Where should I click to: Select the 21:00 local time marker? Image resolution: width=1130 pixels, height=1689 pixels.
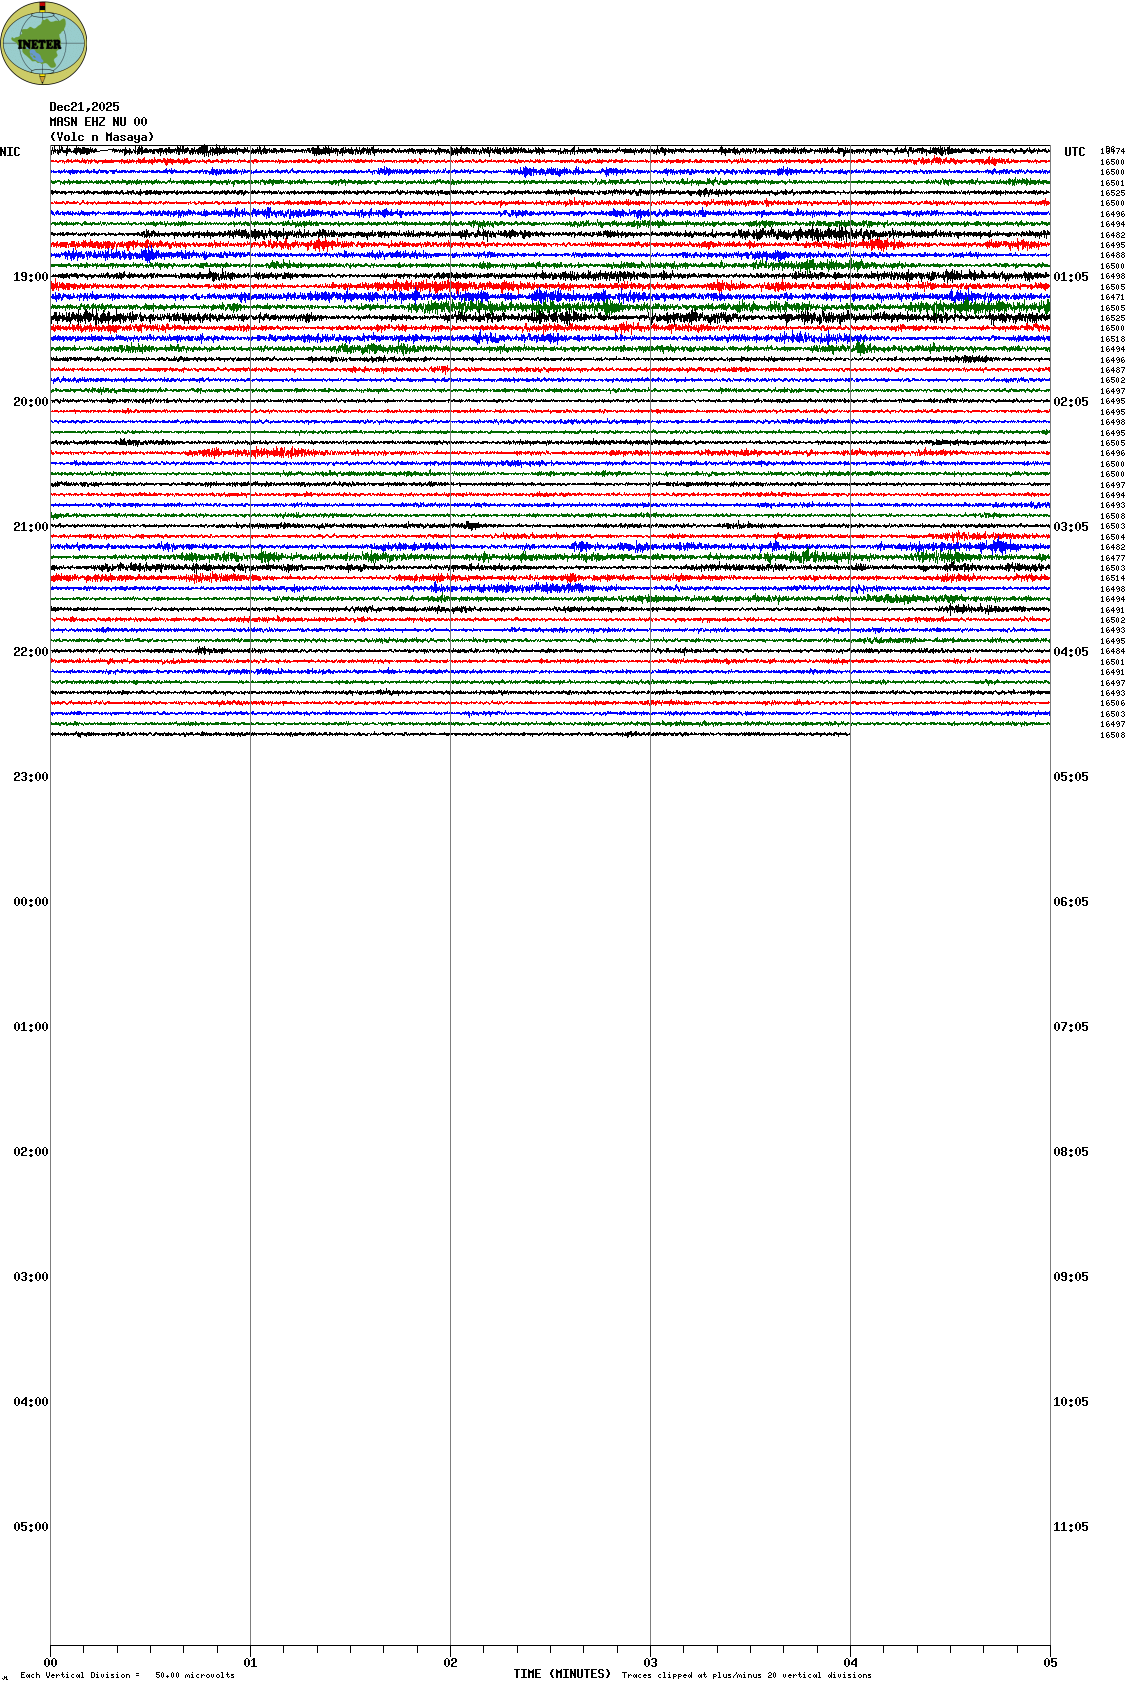click(30, 527)
